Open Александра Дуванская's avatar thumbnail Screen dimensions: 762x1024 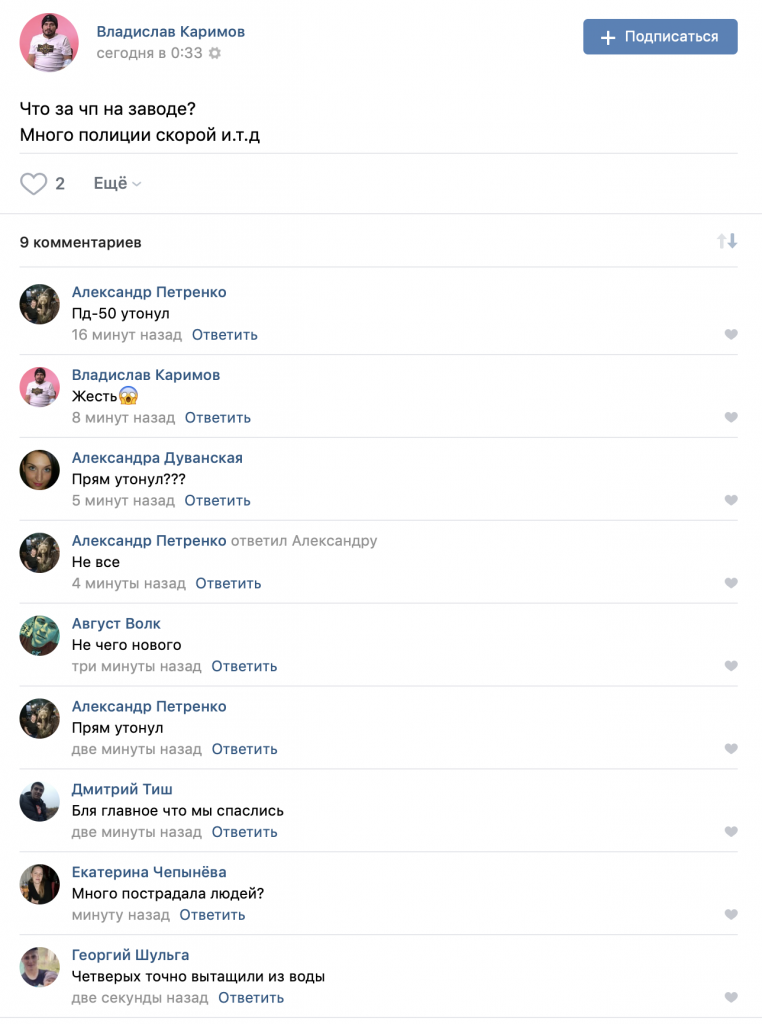39,470
